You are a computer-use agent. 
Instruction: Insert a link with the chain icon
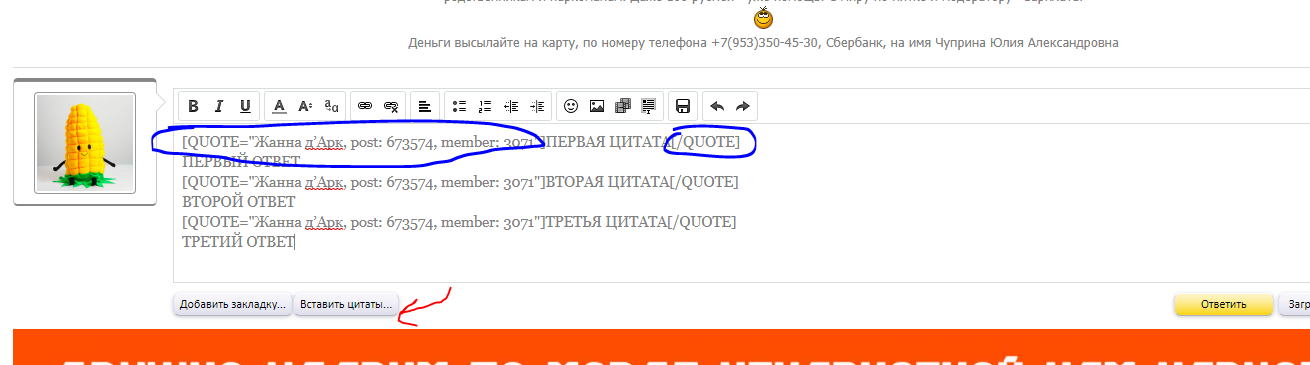[x=365, y=105]
